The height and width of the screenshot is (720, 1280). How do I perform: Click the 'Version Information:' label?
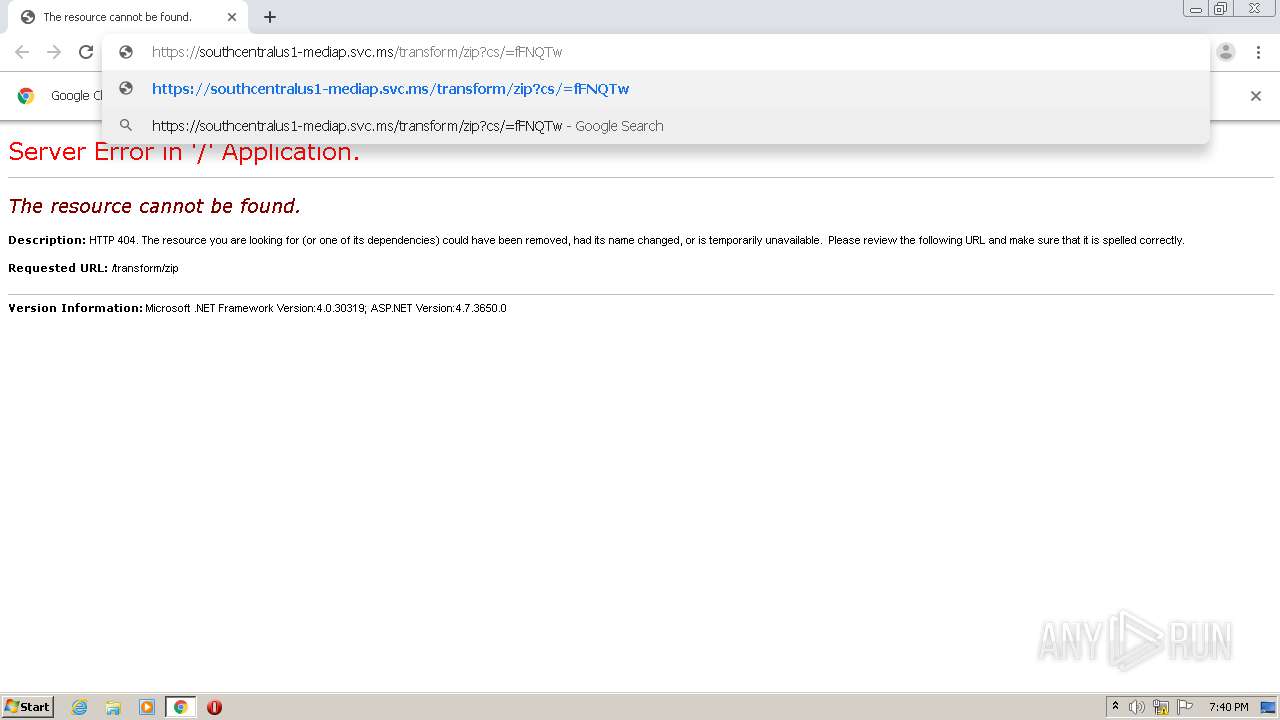(75, 308)
